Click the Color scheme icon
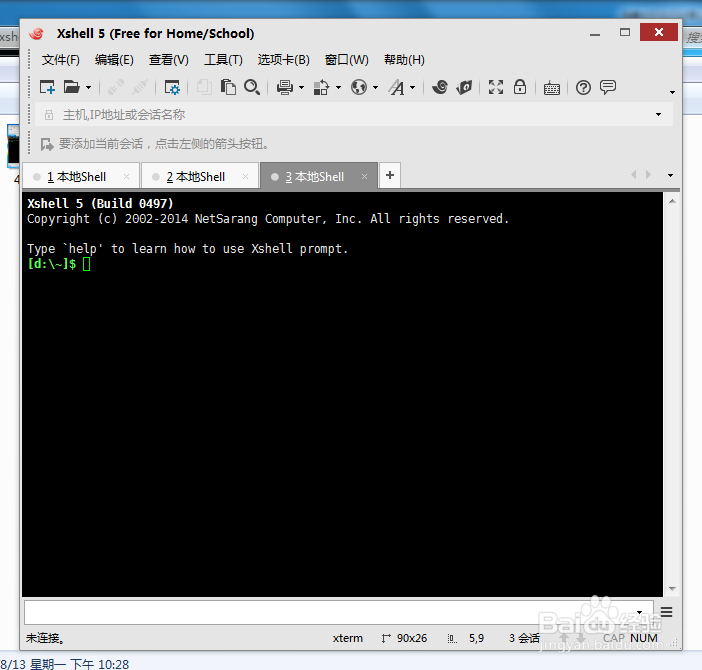The width and height of the screenshot is (702, 670). pyautogui.click(x=321, y=87)
